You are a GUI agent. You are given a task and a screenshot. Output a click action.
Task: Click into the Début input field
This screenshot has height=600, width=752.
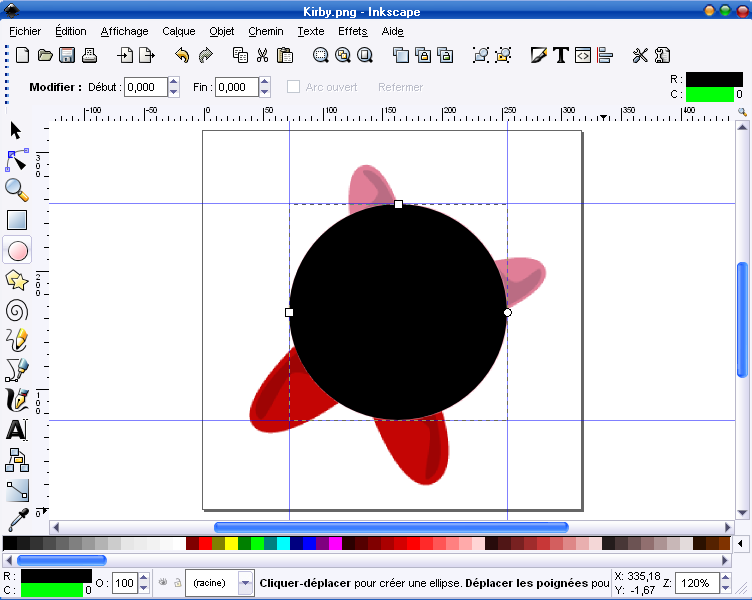point(146,87)
